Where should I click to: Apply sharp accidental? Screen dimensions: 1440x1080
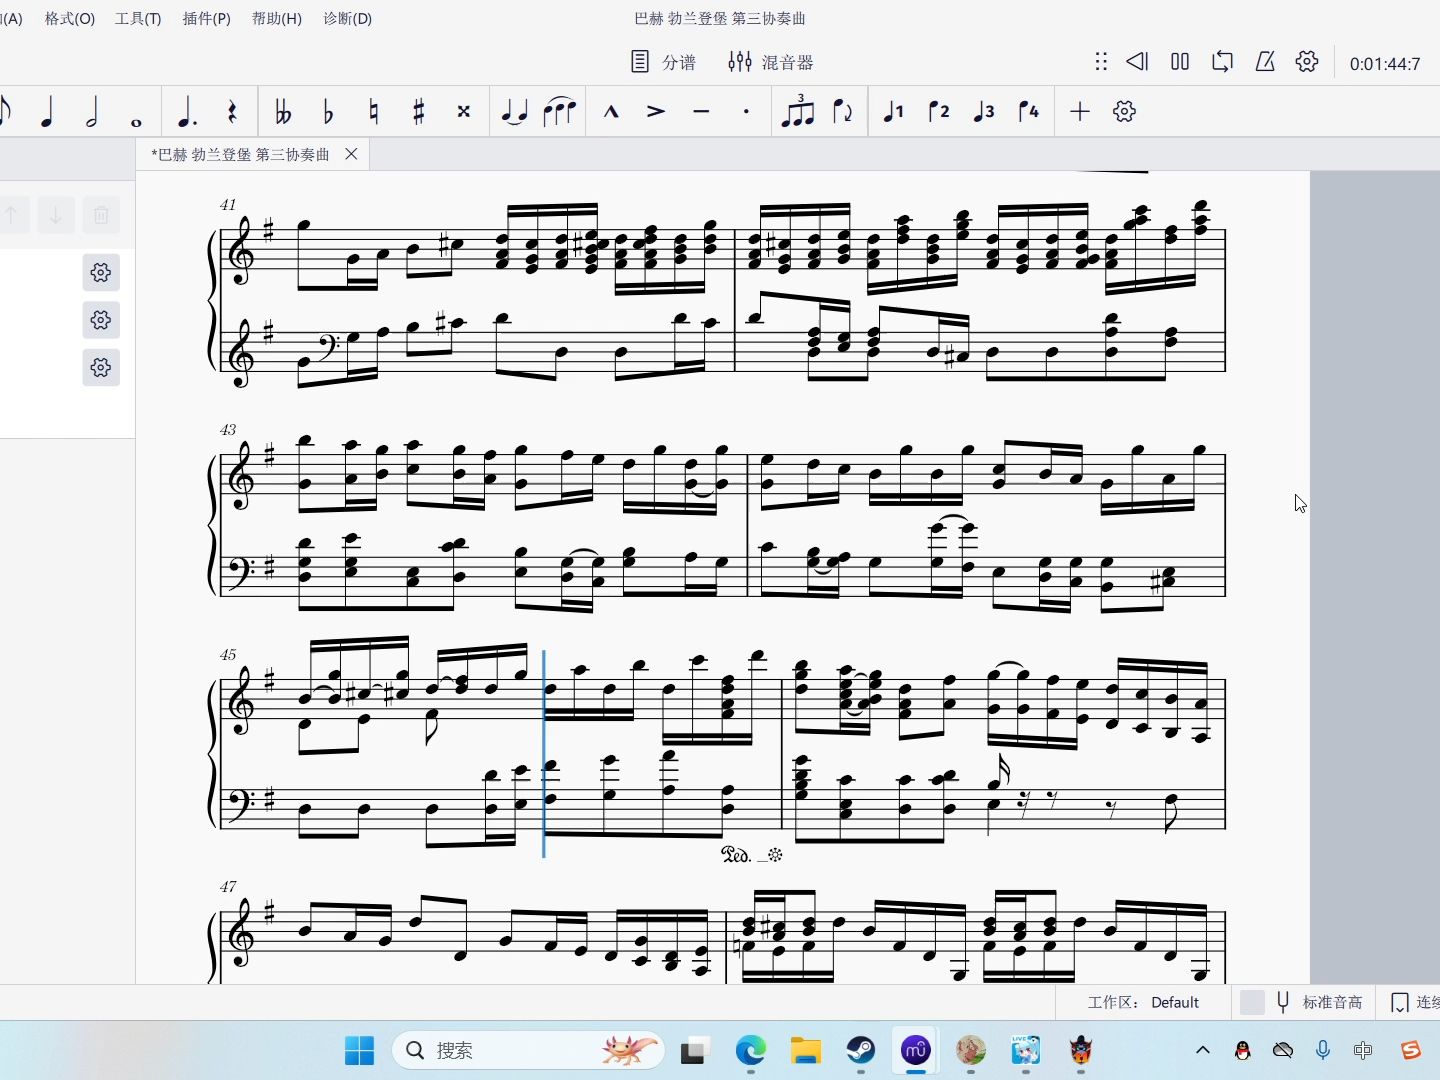click(x=419, y=112)
